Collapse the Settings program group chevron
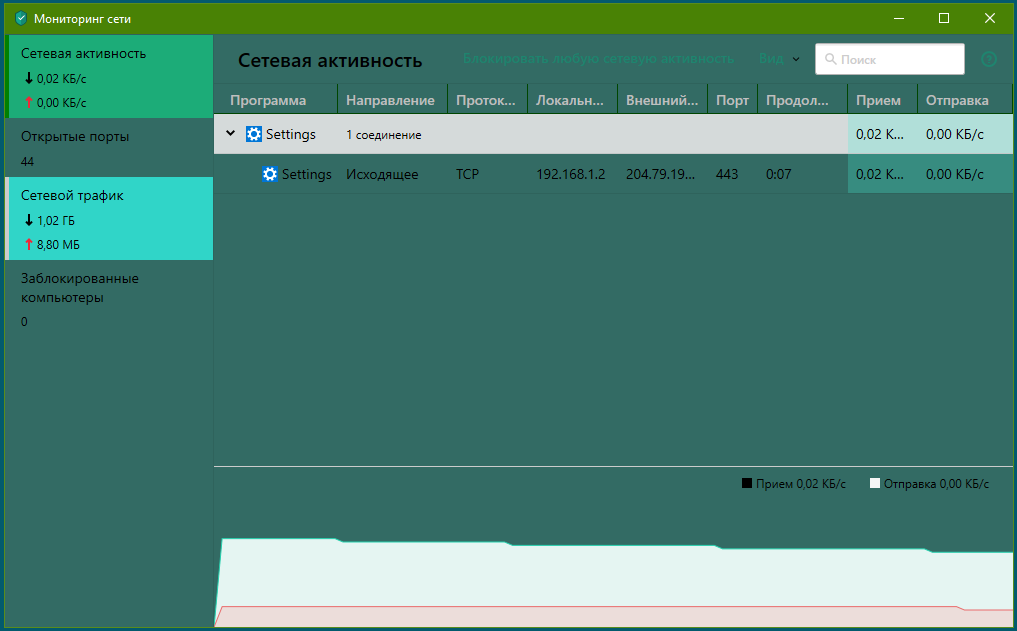1017x631 pixels. 231,134
